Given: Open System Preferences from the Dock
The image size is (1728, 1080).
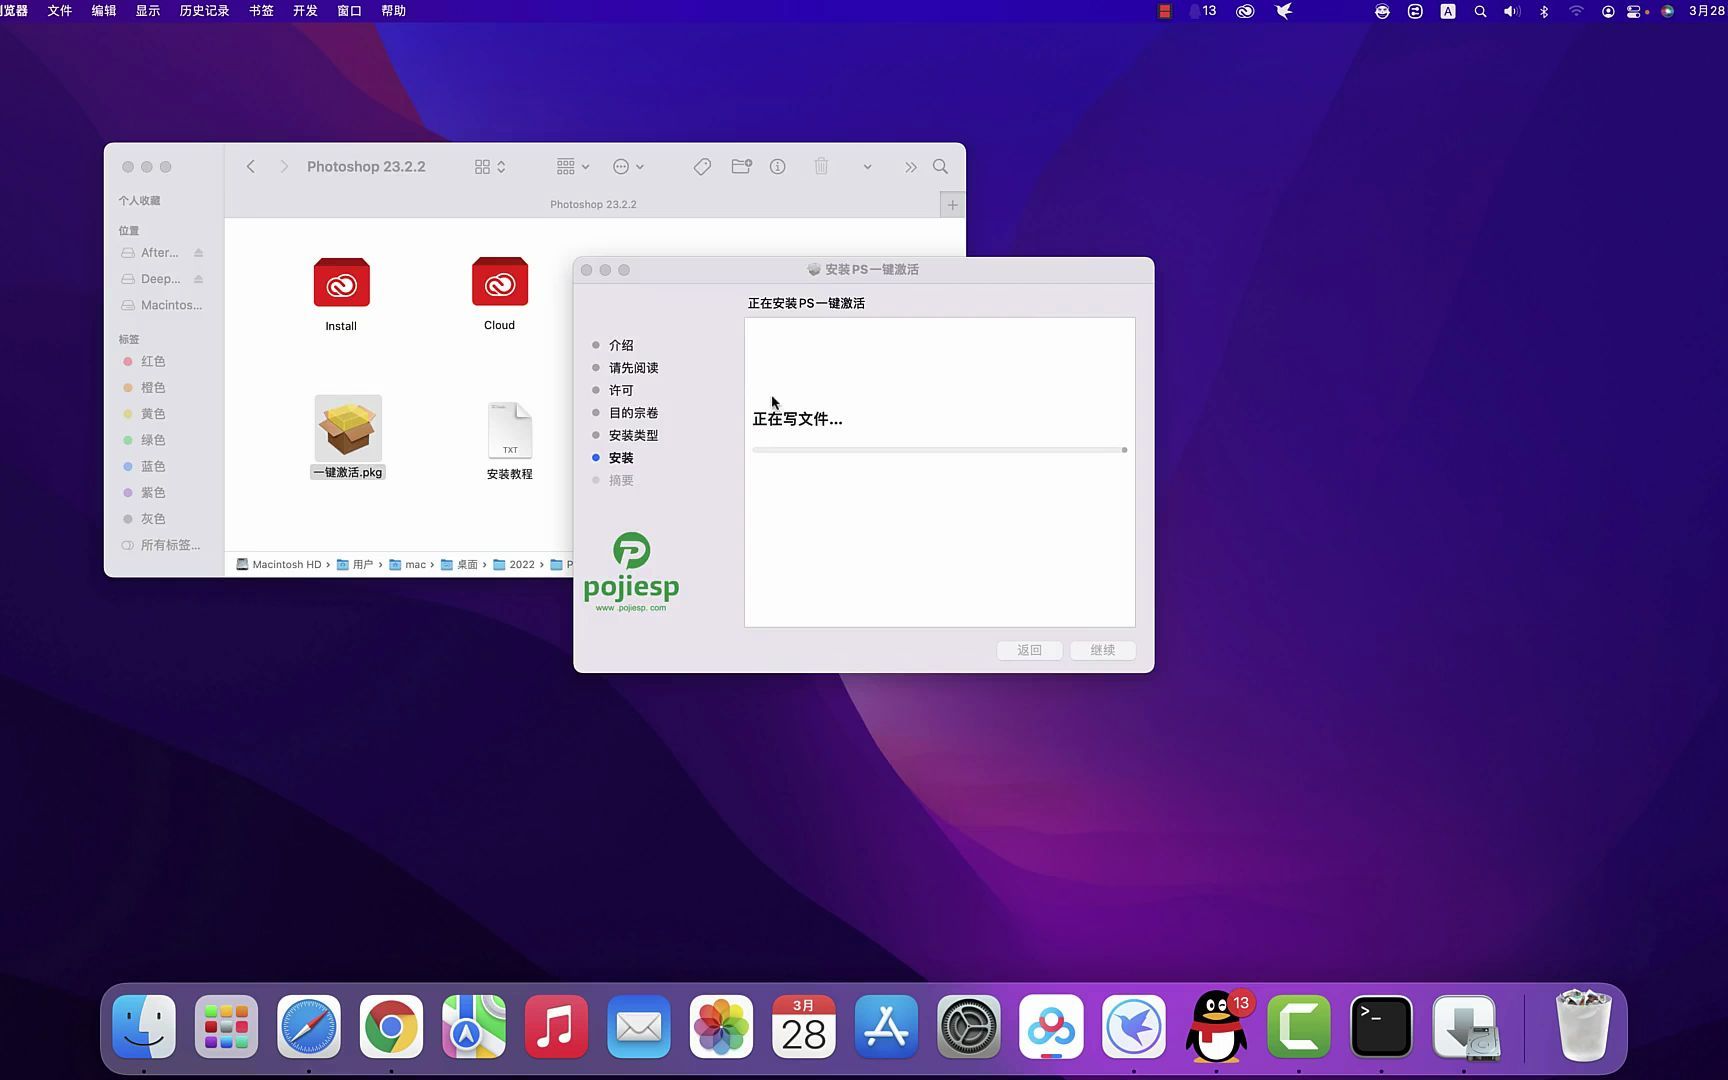Looking at the screenshot, I should [x=969, y=1027].
